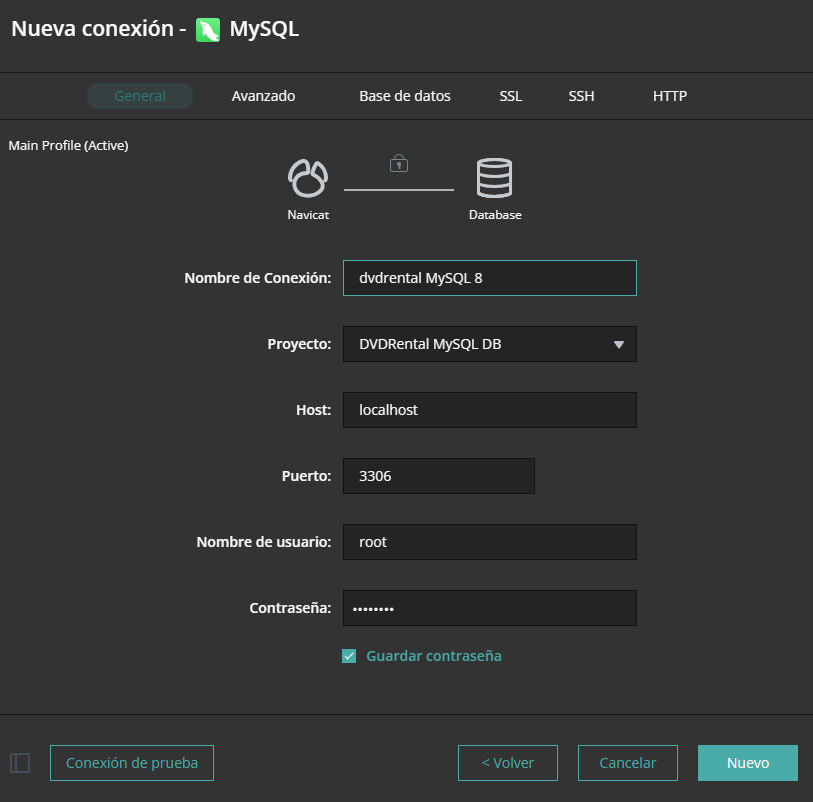The image size is (813, 802).
Task: Open the Proyecto dropdown list
Action: pyautogui.click(x=489, y=344)
